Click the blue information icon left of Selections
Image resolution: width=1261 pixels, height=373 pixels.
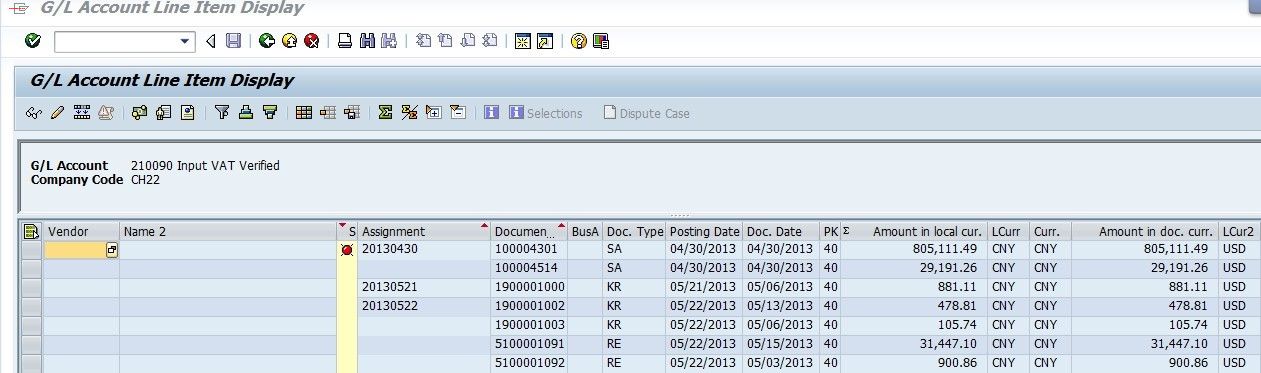(492, 113)
